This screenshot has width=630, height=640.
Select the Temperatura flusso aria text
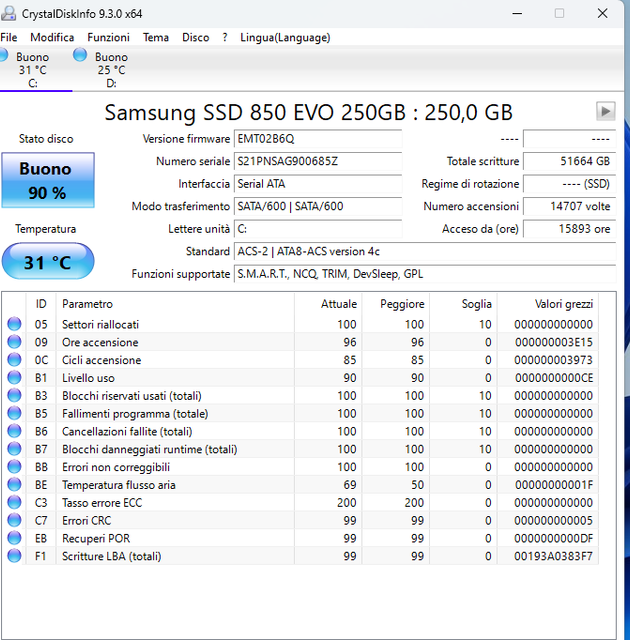(x=119, y=485)
